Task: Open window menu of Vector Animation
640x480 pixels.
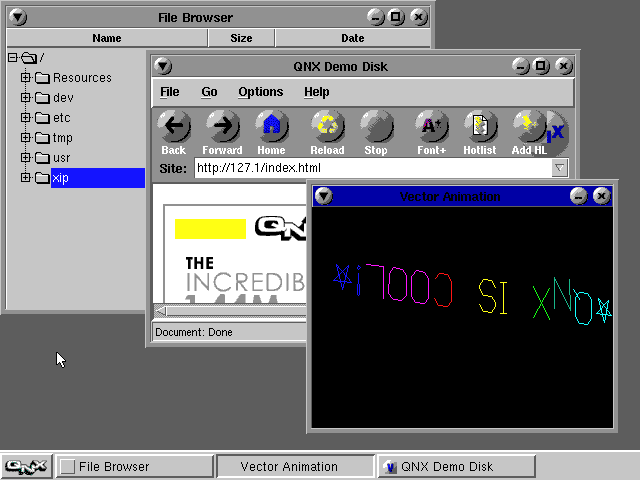Action: tap(324, 196)
